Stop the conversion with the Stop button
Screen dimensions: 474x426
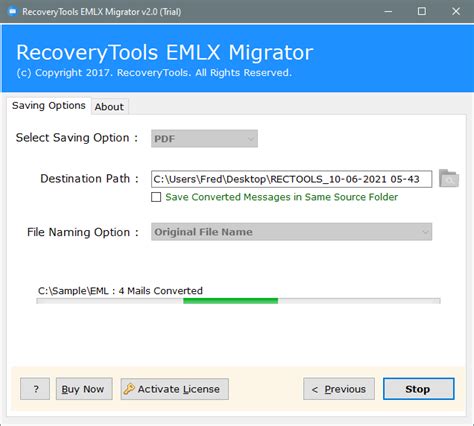419,389
